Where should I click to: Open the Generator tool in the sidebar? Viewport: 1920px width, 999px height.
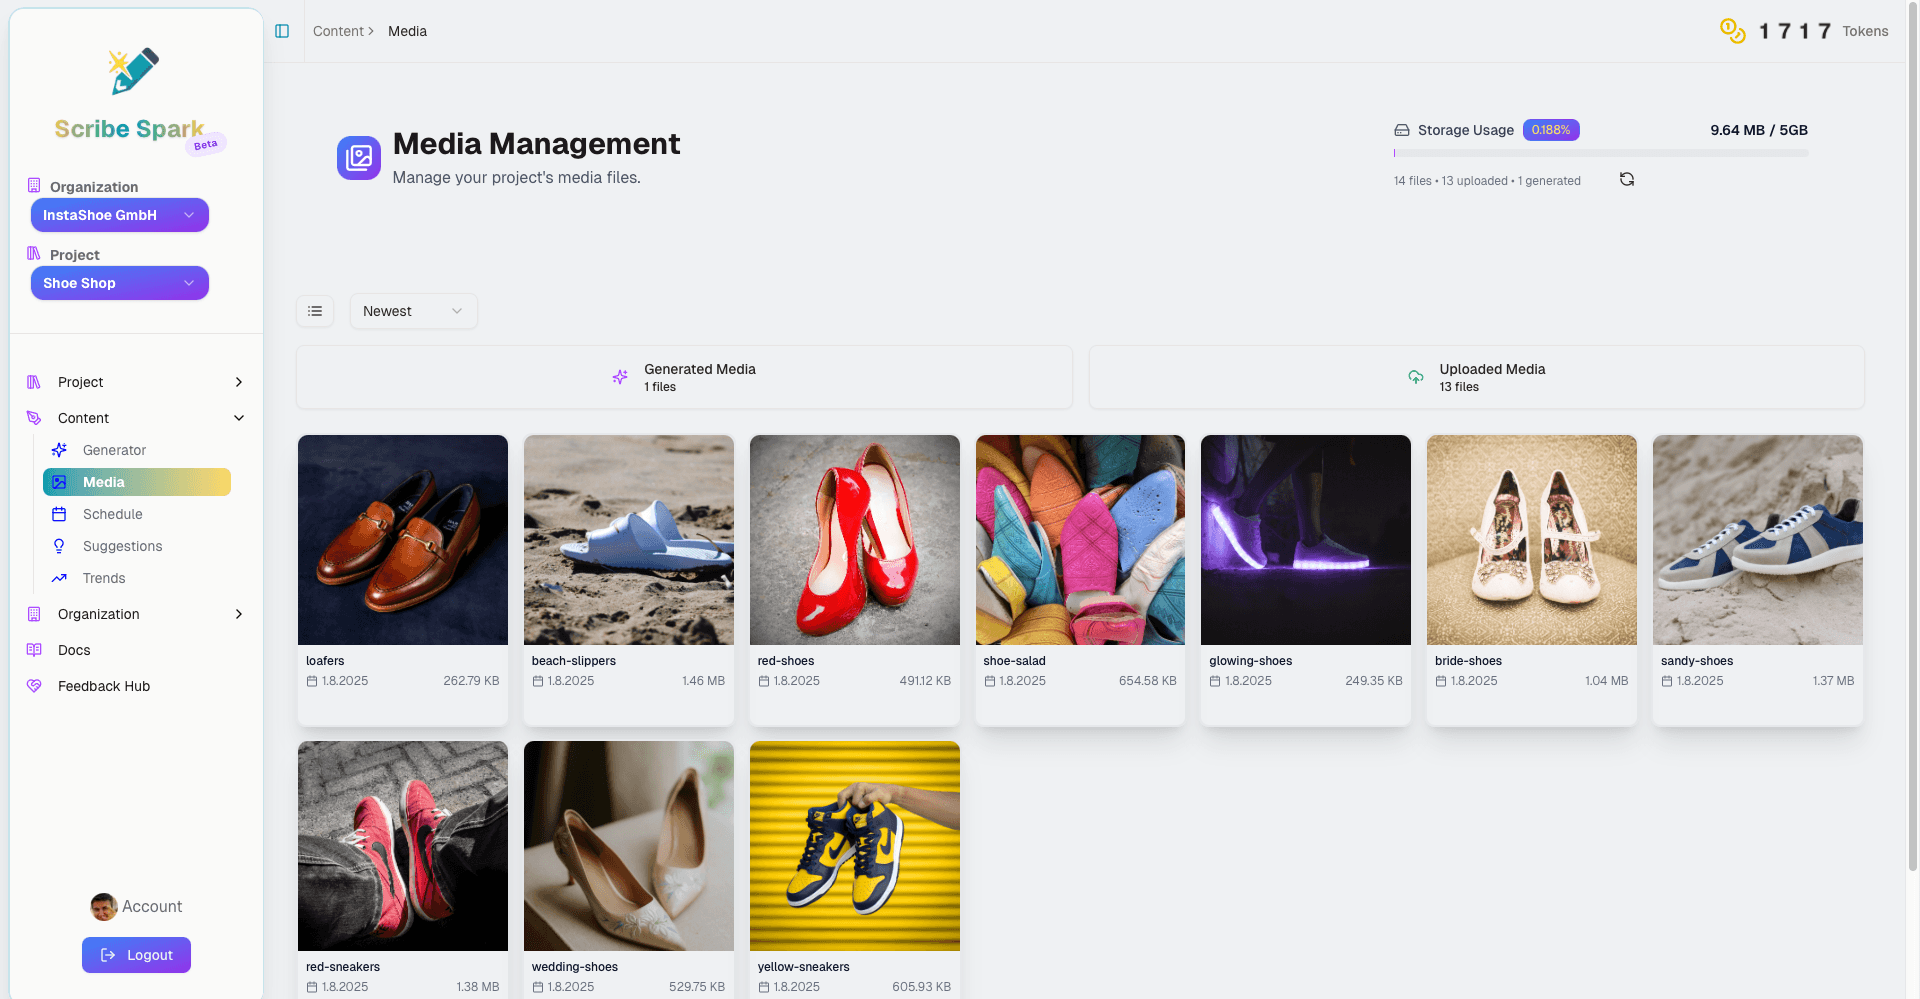(113, 450)
